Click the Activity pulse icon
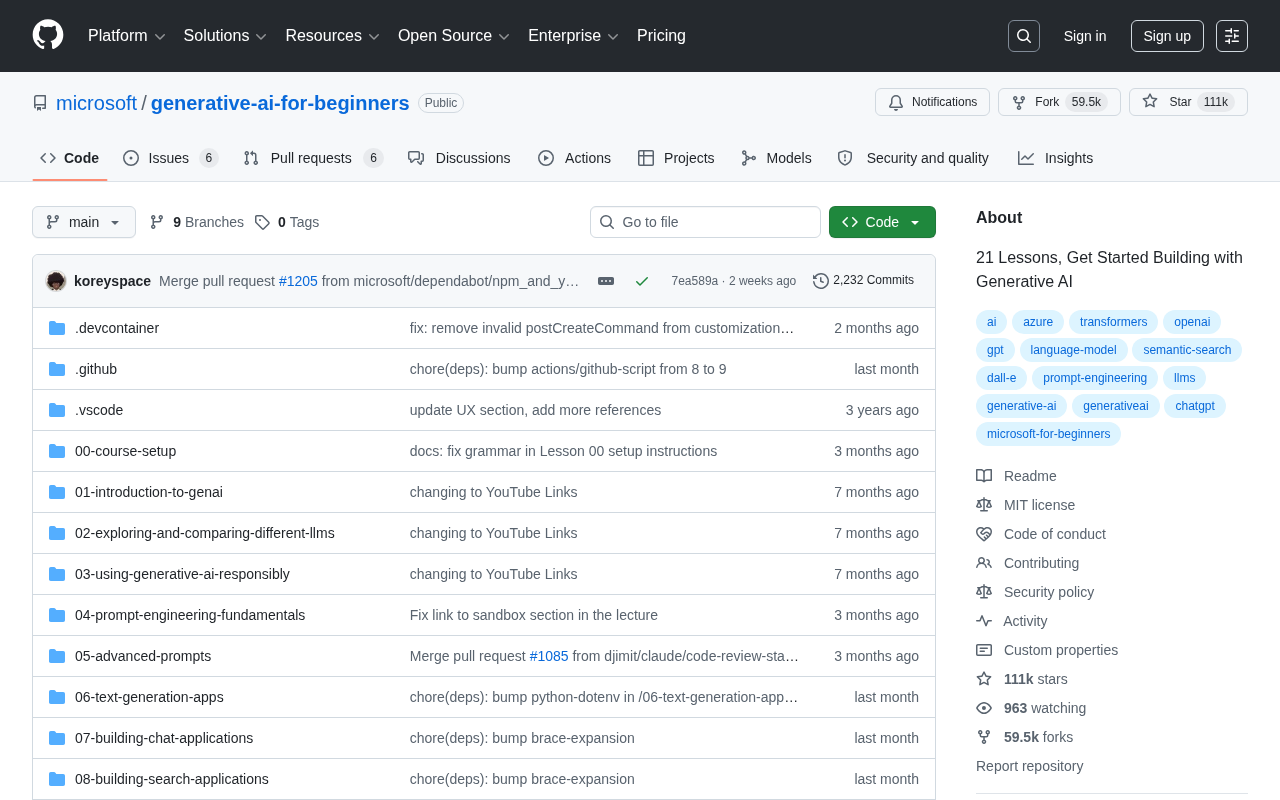Screen dimensions: 1280x800 pos(984,621)
